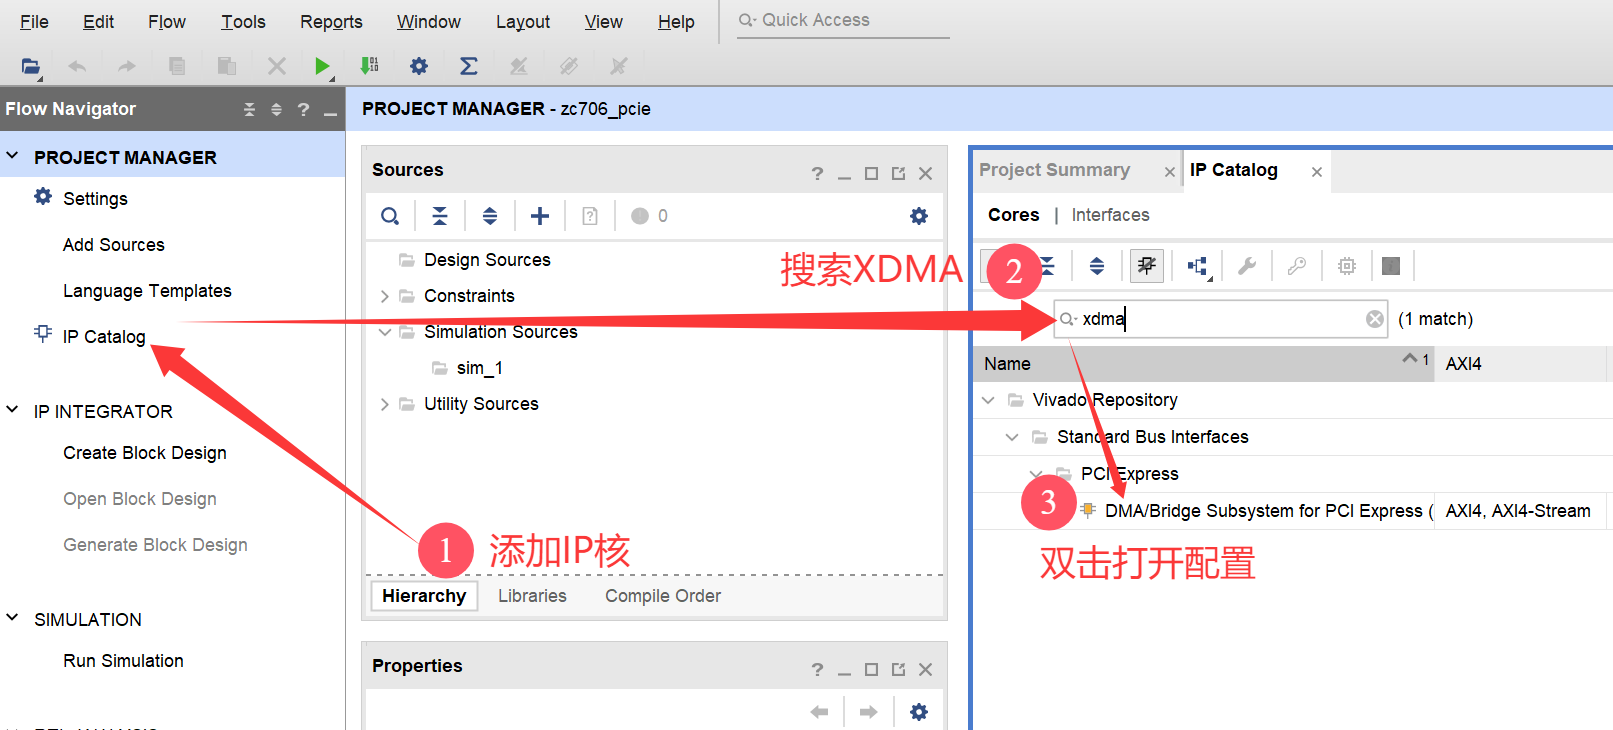Screen dimensions: 1613x730
Task: Click Expand All in Sources toolbar
Action: click(490, 216)
